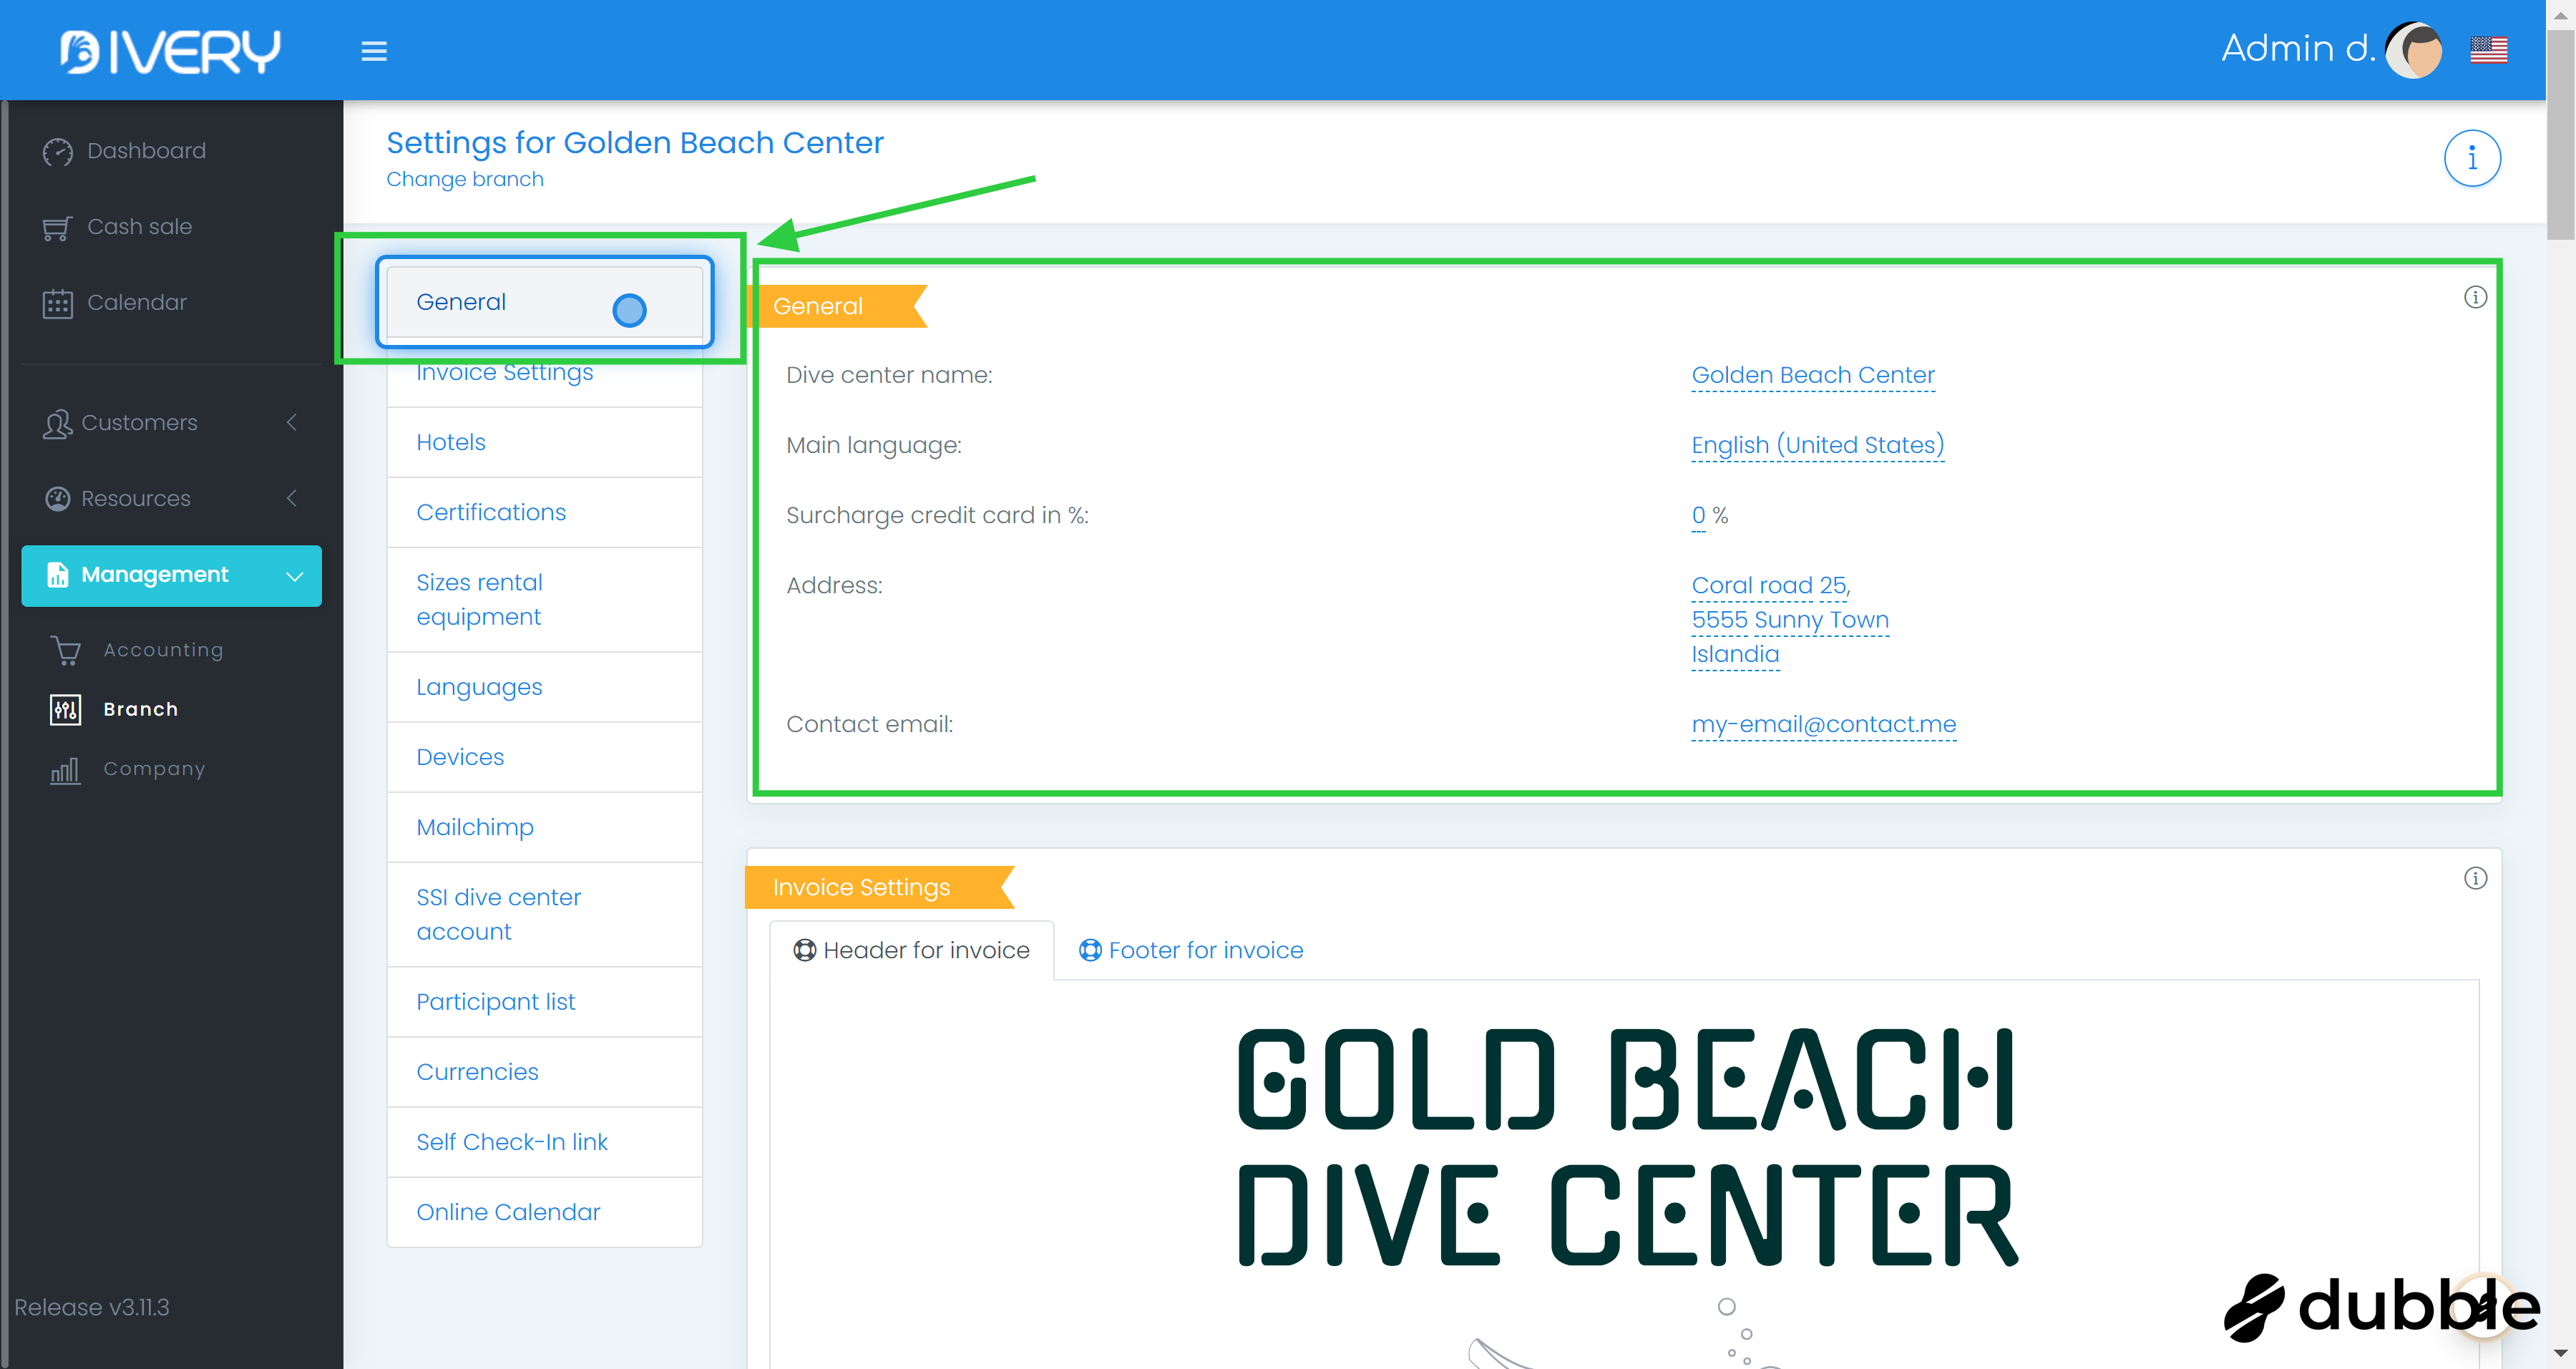Click info icon in Invoice Settings panel
The height and width of the screenshot is (1369, 2576).
click(x=2475, y=878)
